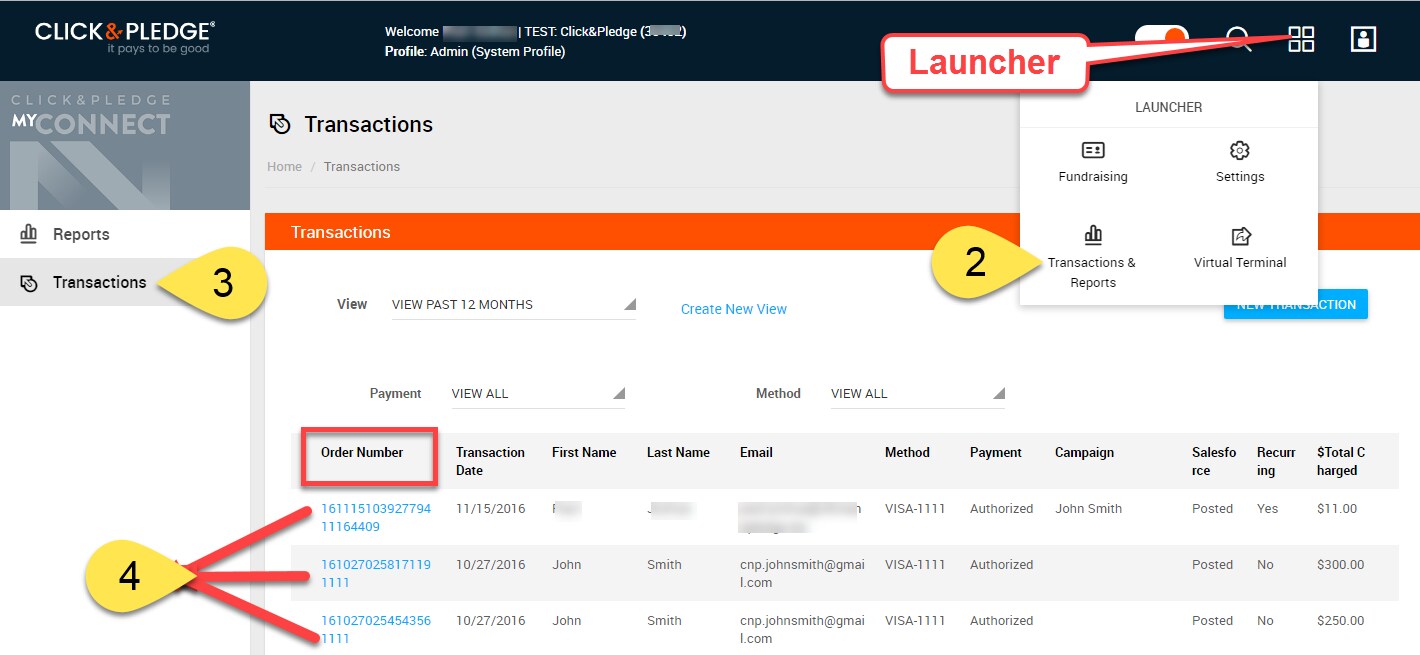Open the Payment filter dropdown
This screenshot has height=655, width=1420.
click(537, 394)
